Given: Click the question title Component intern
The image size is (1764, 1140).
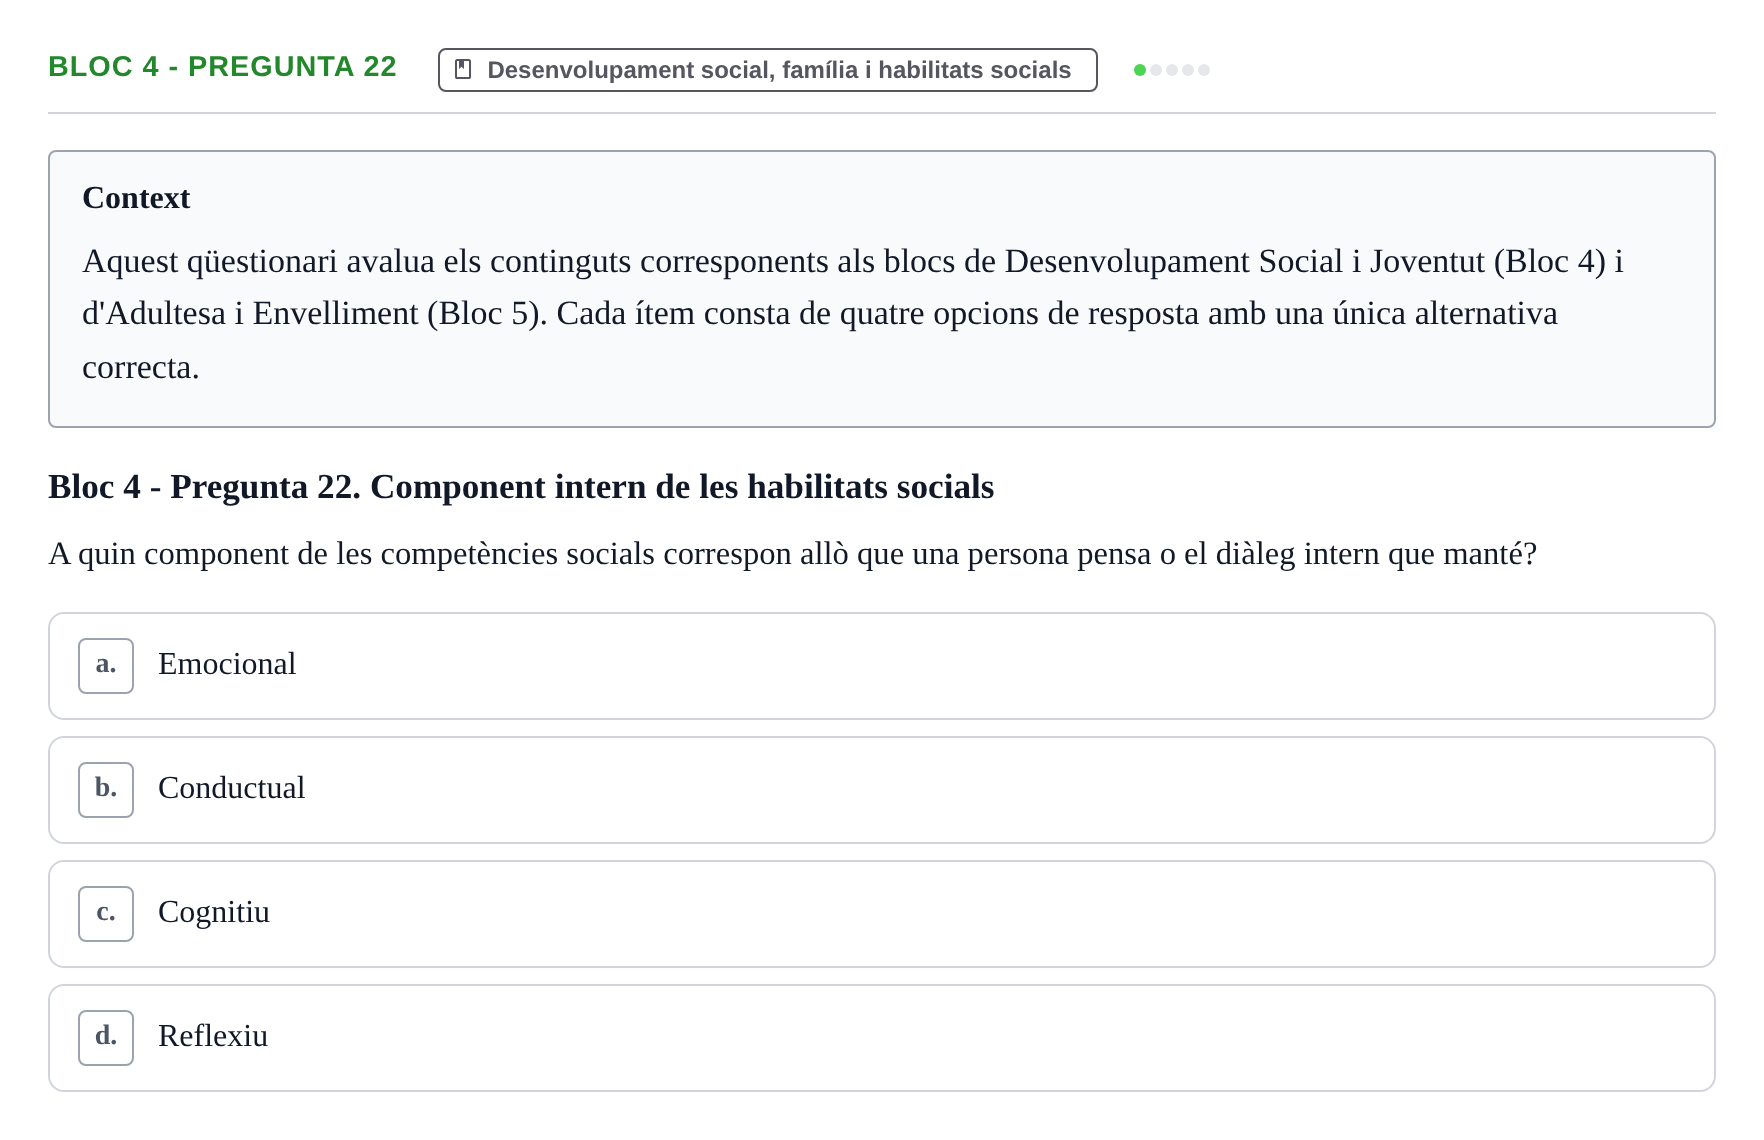Looking at the screenshot, I should click(x=521, y=487).
